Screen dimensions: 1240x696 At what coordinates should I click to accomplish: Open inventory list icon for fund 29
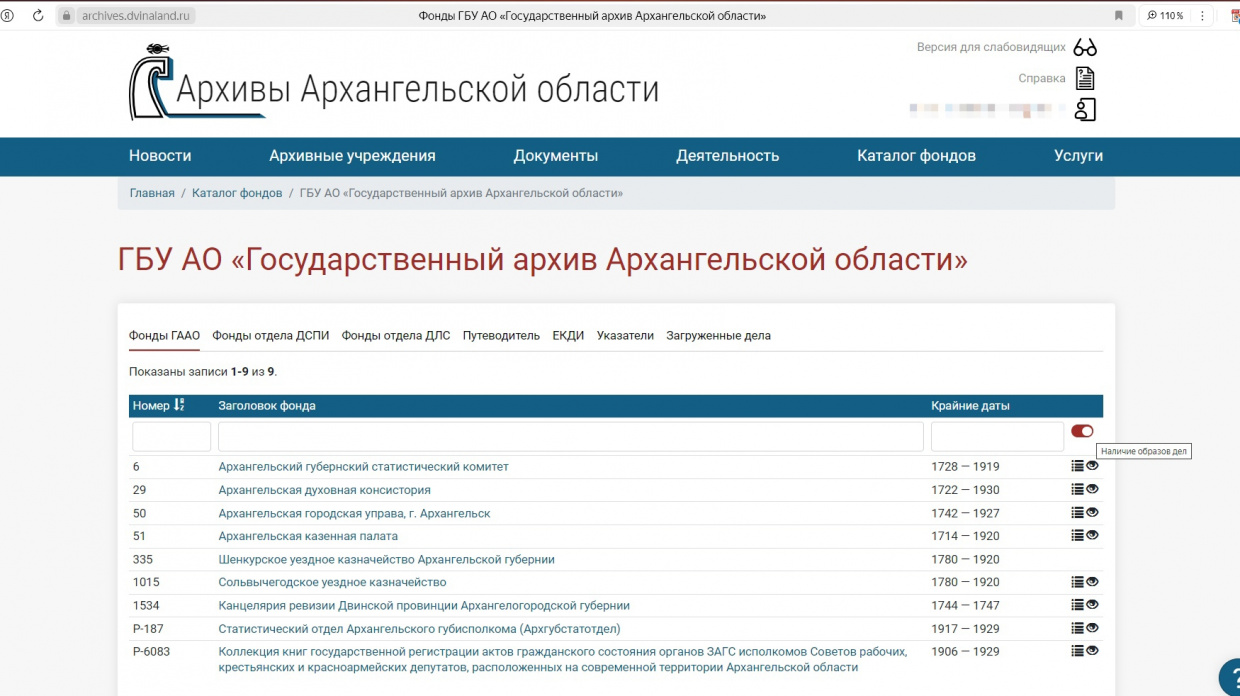coord(1077,489)
